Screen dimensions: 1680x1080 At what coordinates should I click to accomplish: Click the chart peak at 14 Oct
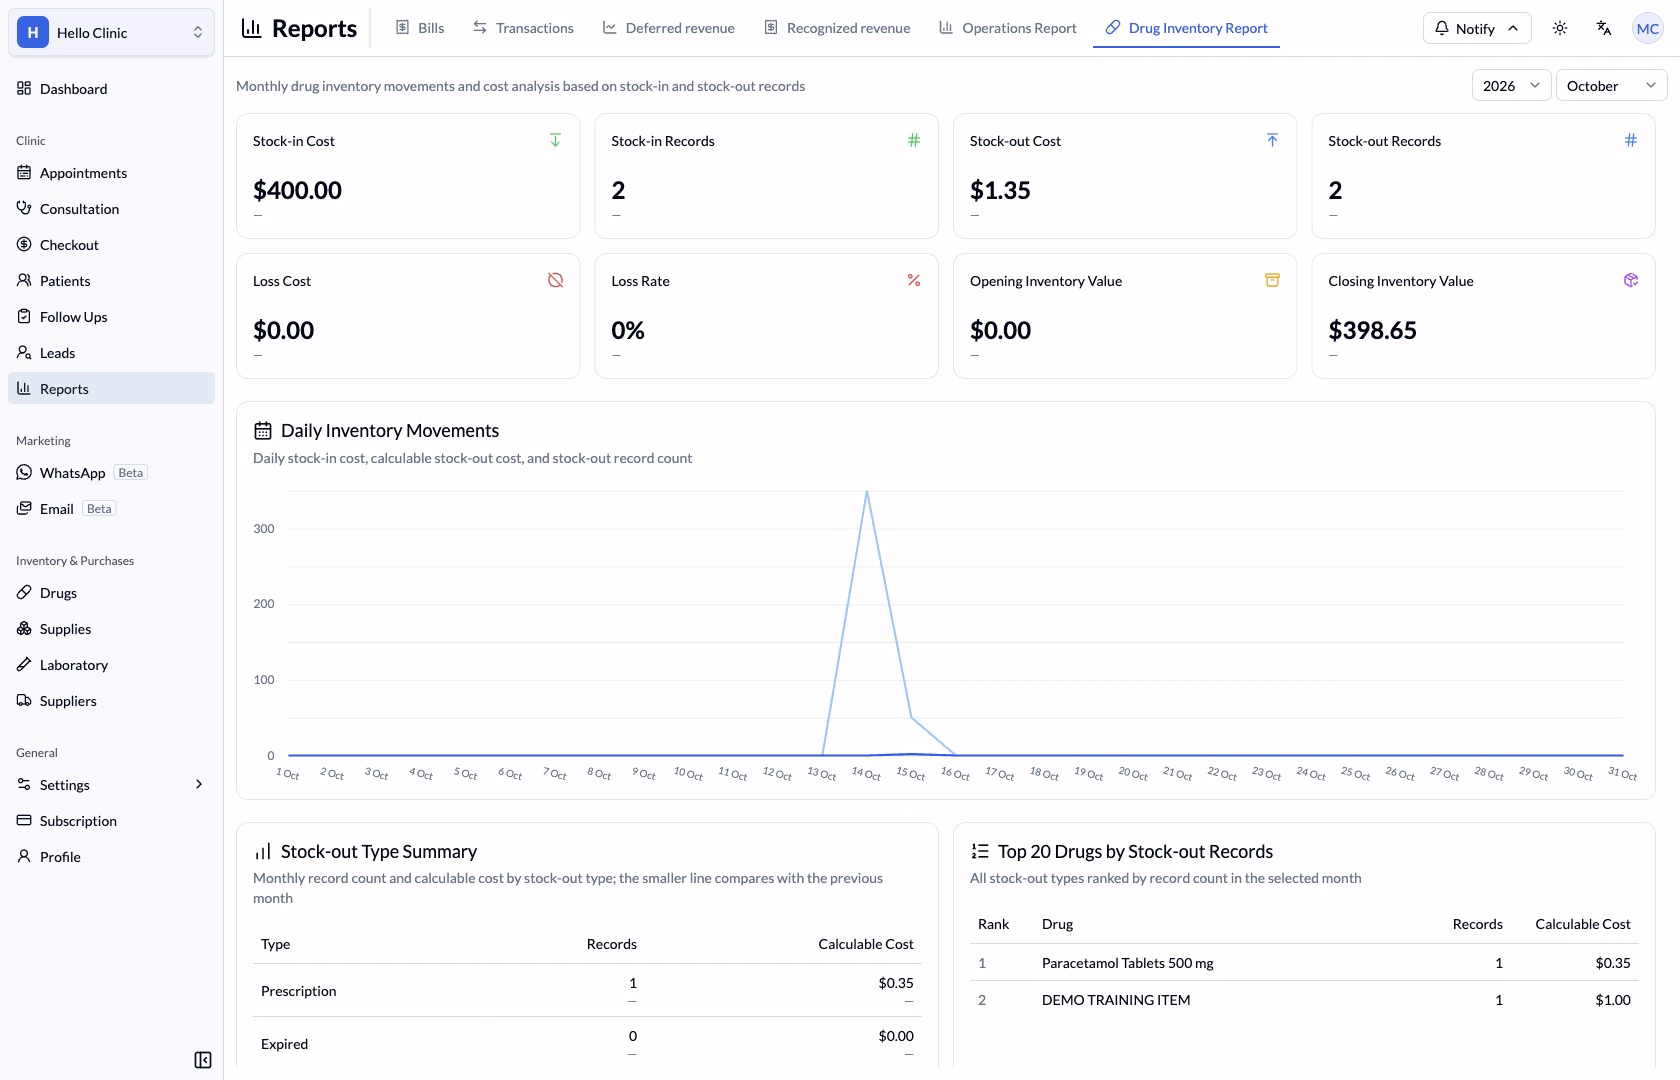[x=866, y=491]
